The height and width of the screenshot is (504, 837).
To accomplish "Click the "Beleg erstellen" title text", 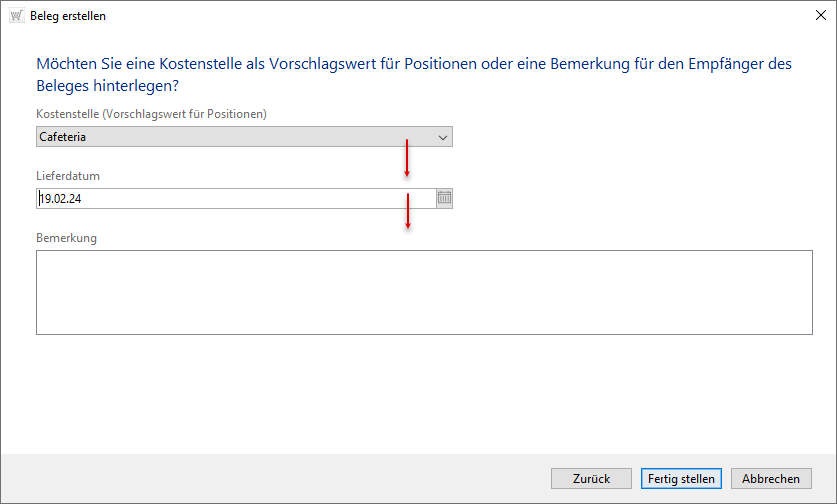I will [68, 16].
